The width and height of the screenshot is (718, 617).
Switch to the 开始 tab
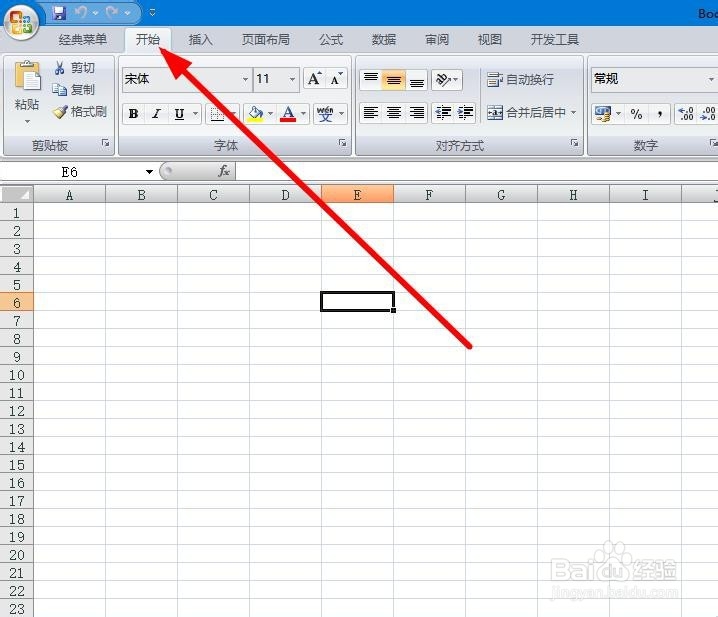(147, 40)
